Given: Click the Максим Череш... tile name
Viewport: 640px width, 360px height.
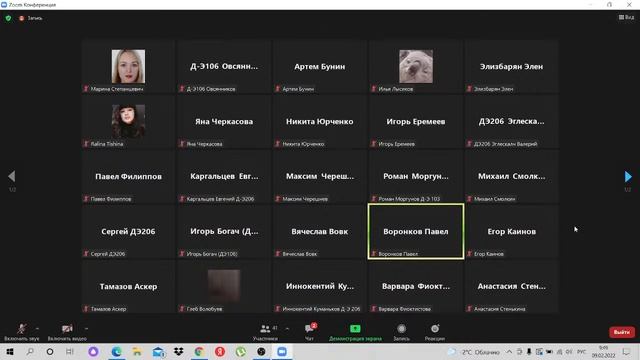Looking at the screenshot, I should [x=320, y=176].
